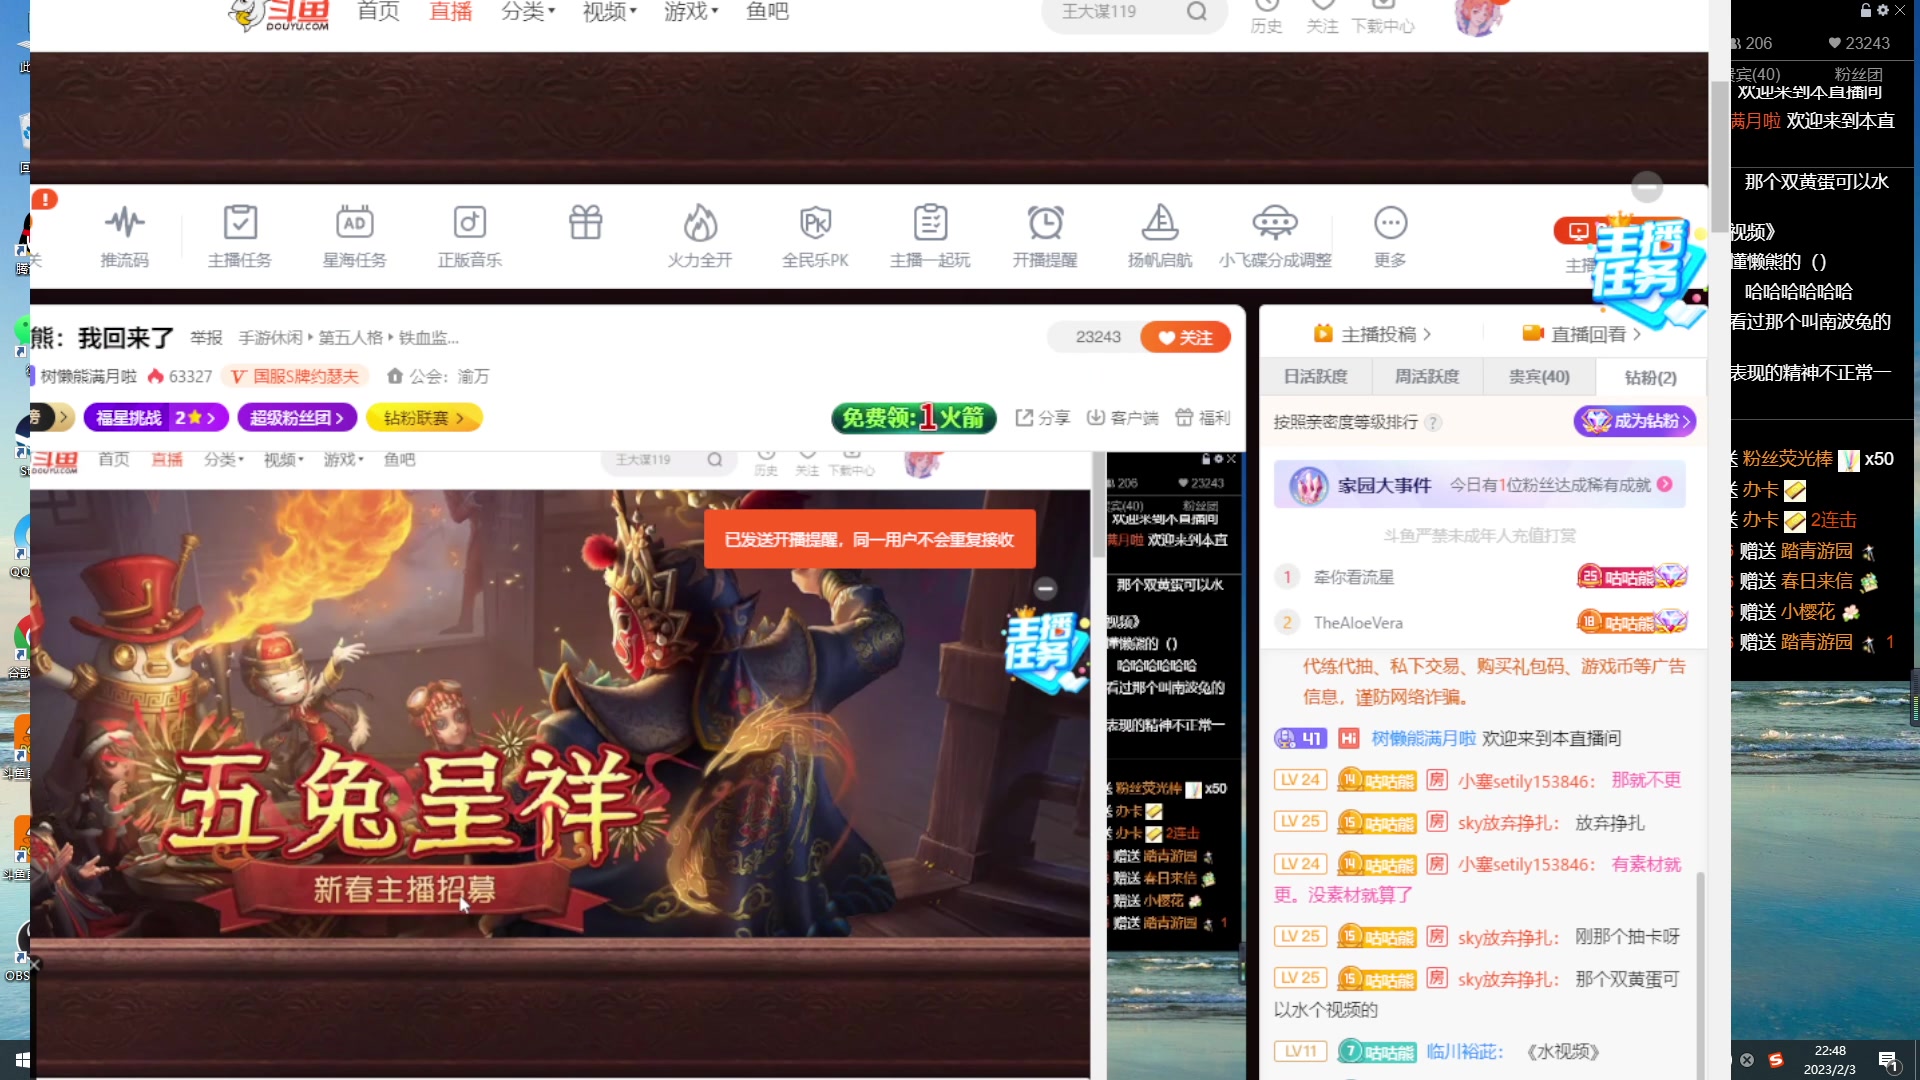Viewport: 1920px width, 1080px height.
Task: Open 小飞碟分成调整 UFO icon
Action: pyautogui.click(x=1275, y=236)
